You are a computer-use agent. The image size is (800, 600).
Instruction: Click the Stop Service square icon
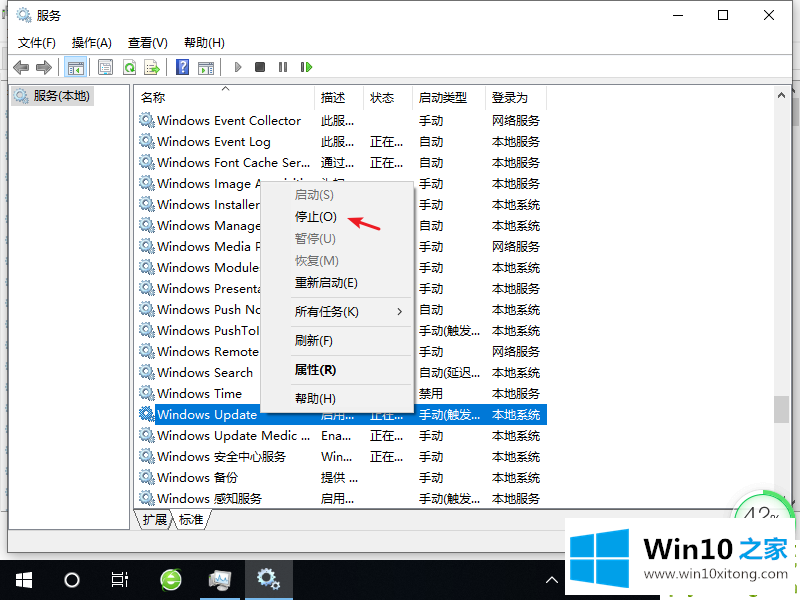260,67
